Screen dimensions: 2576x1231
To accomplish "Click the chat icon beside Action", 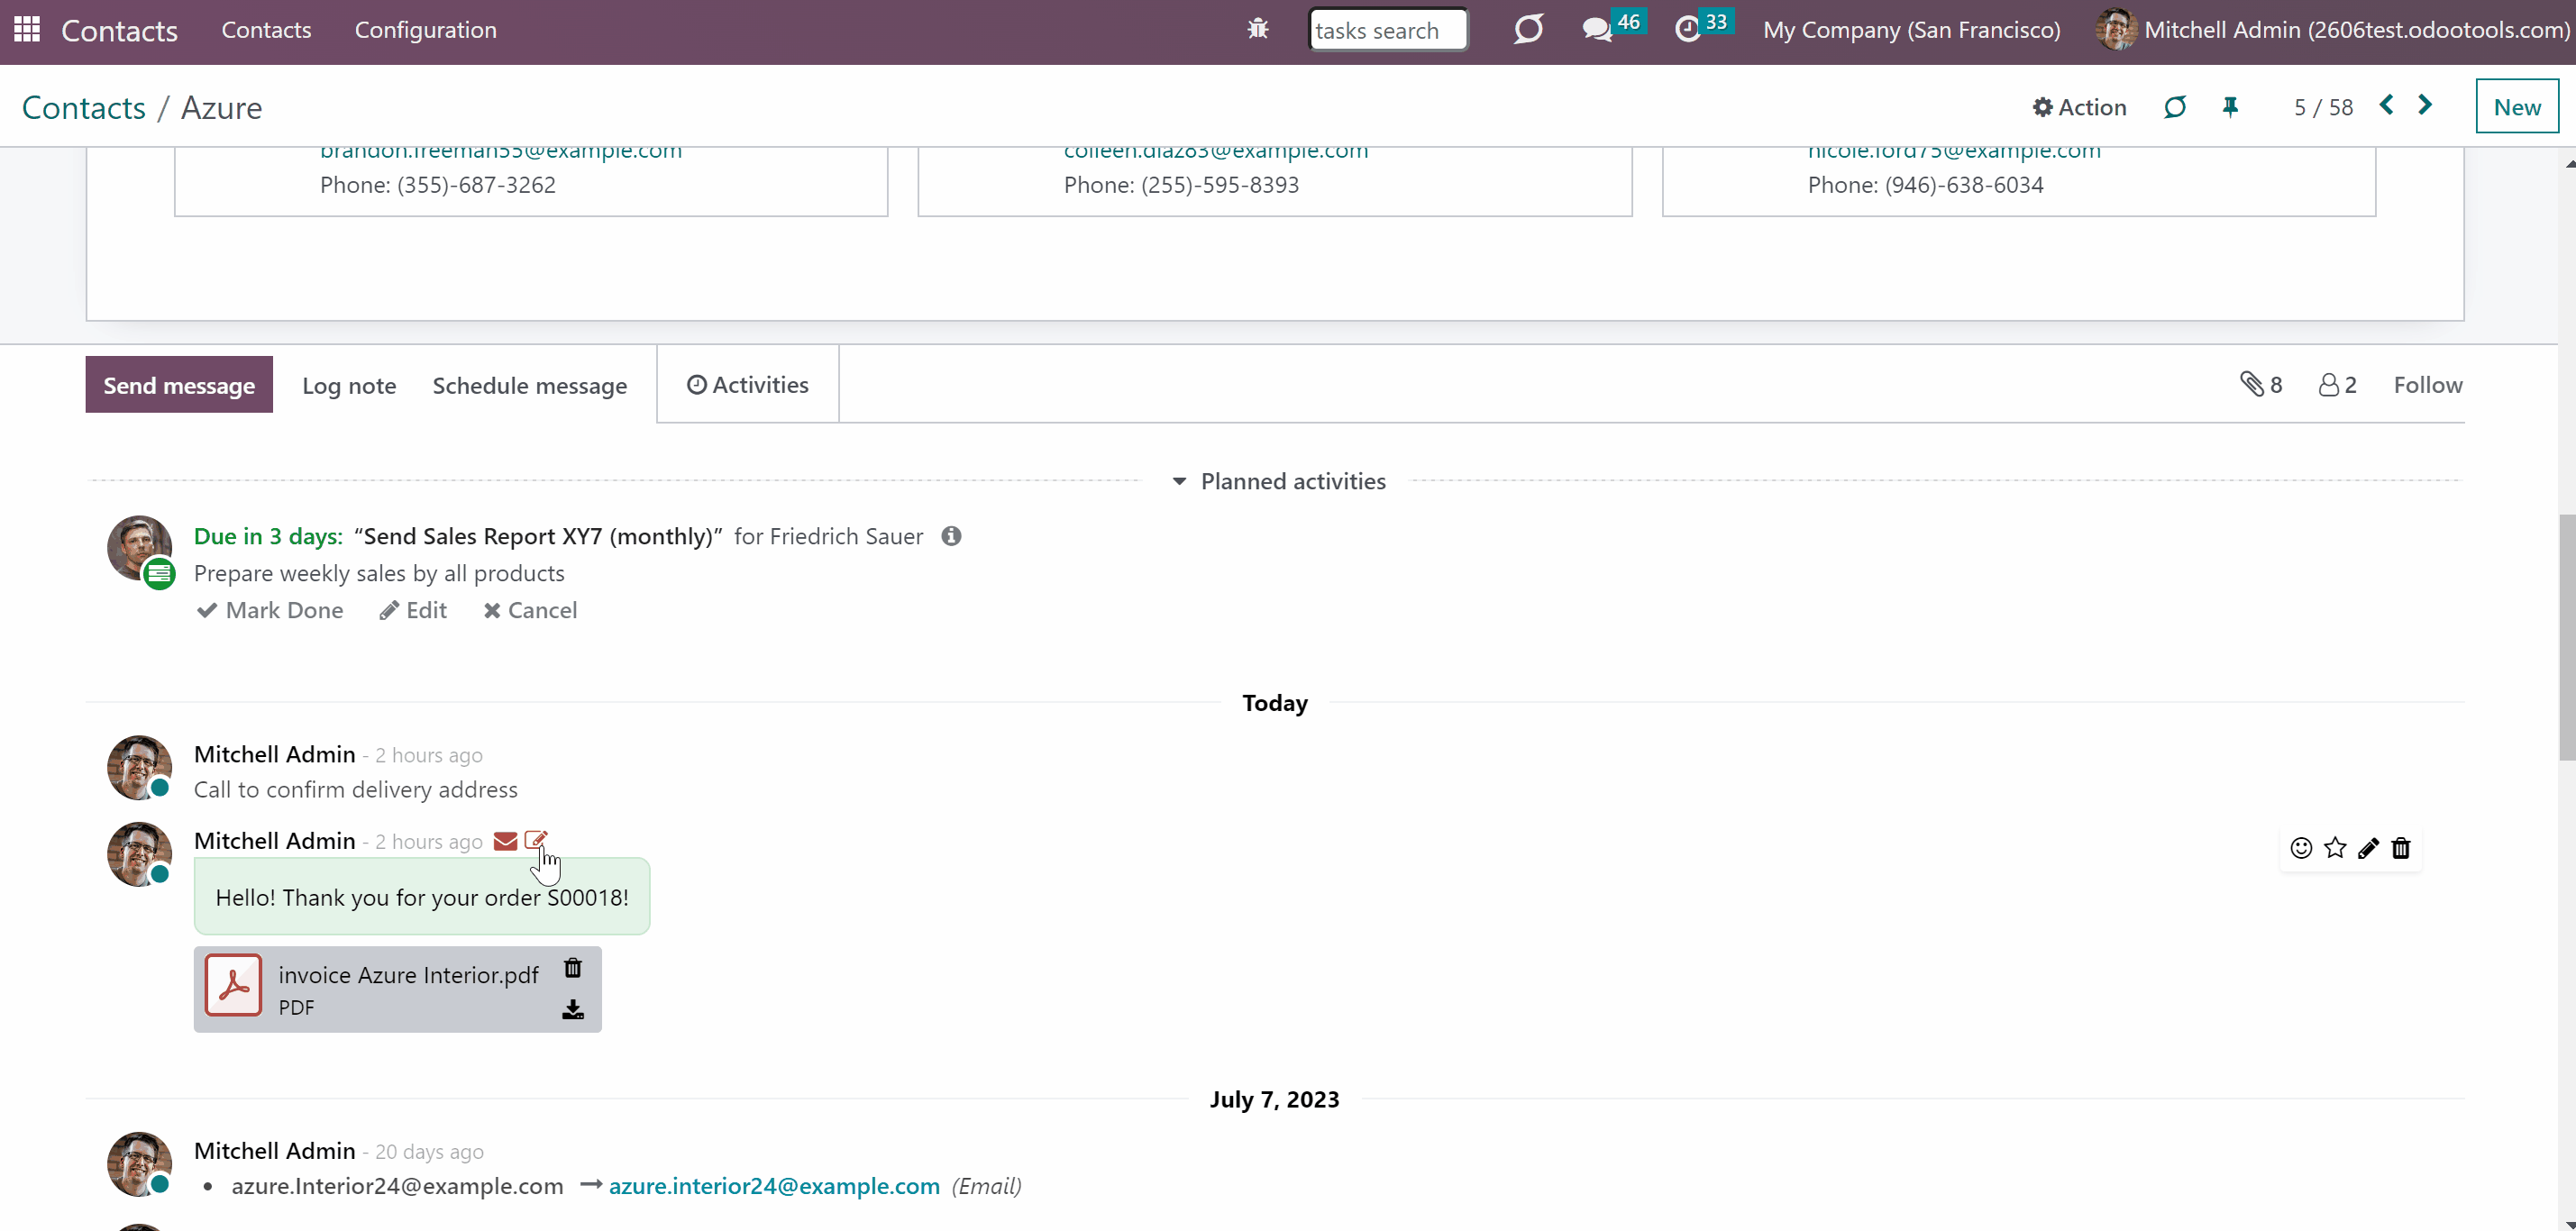I will pos(2175,107).
